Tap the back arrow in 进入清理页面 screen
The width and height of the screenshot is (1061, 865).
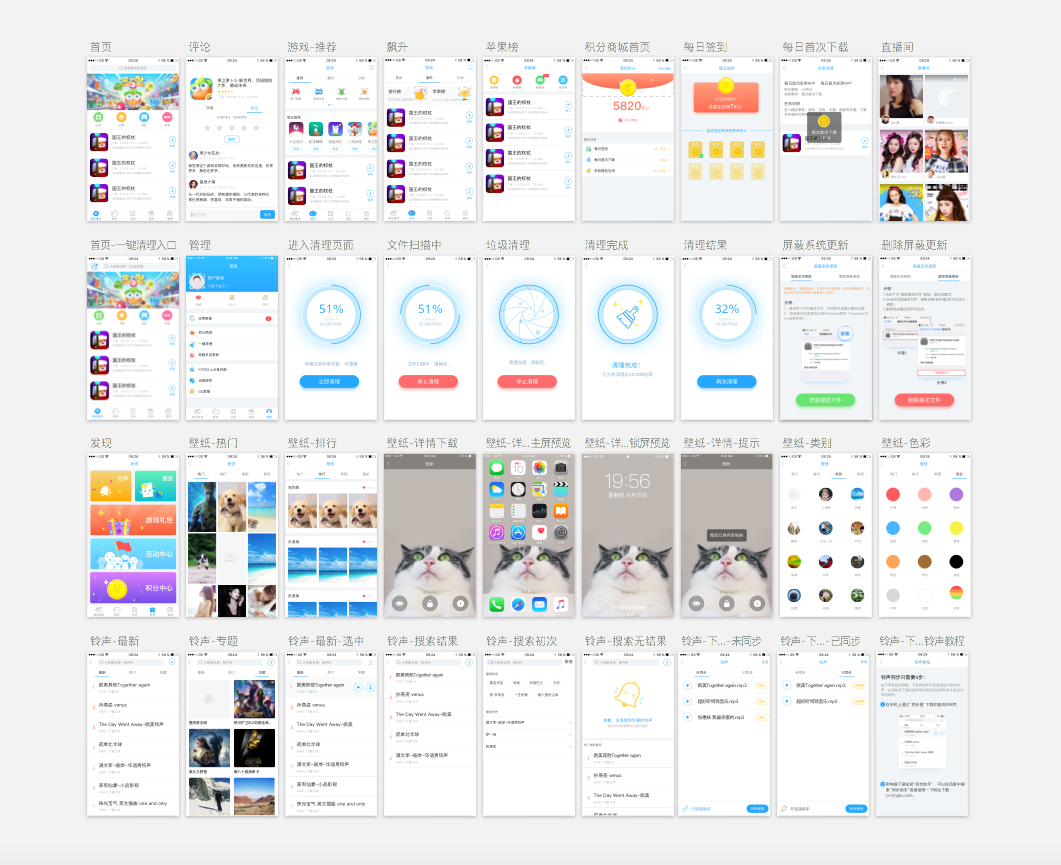click(290, 266)
